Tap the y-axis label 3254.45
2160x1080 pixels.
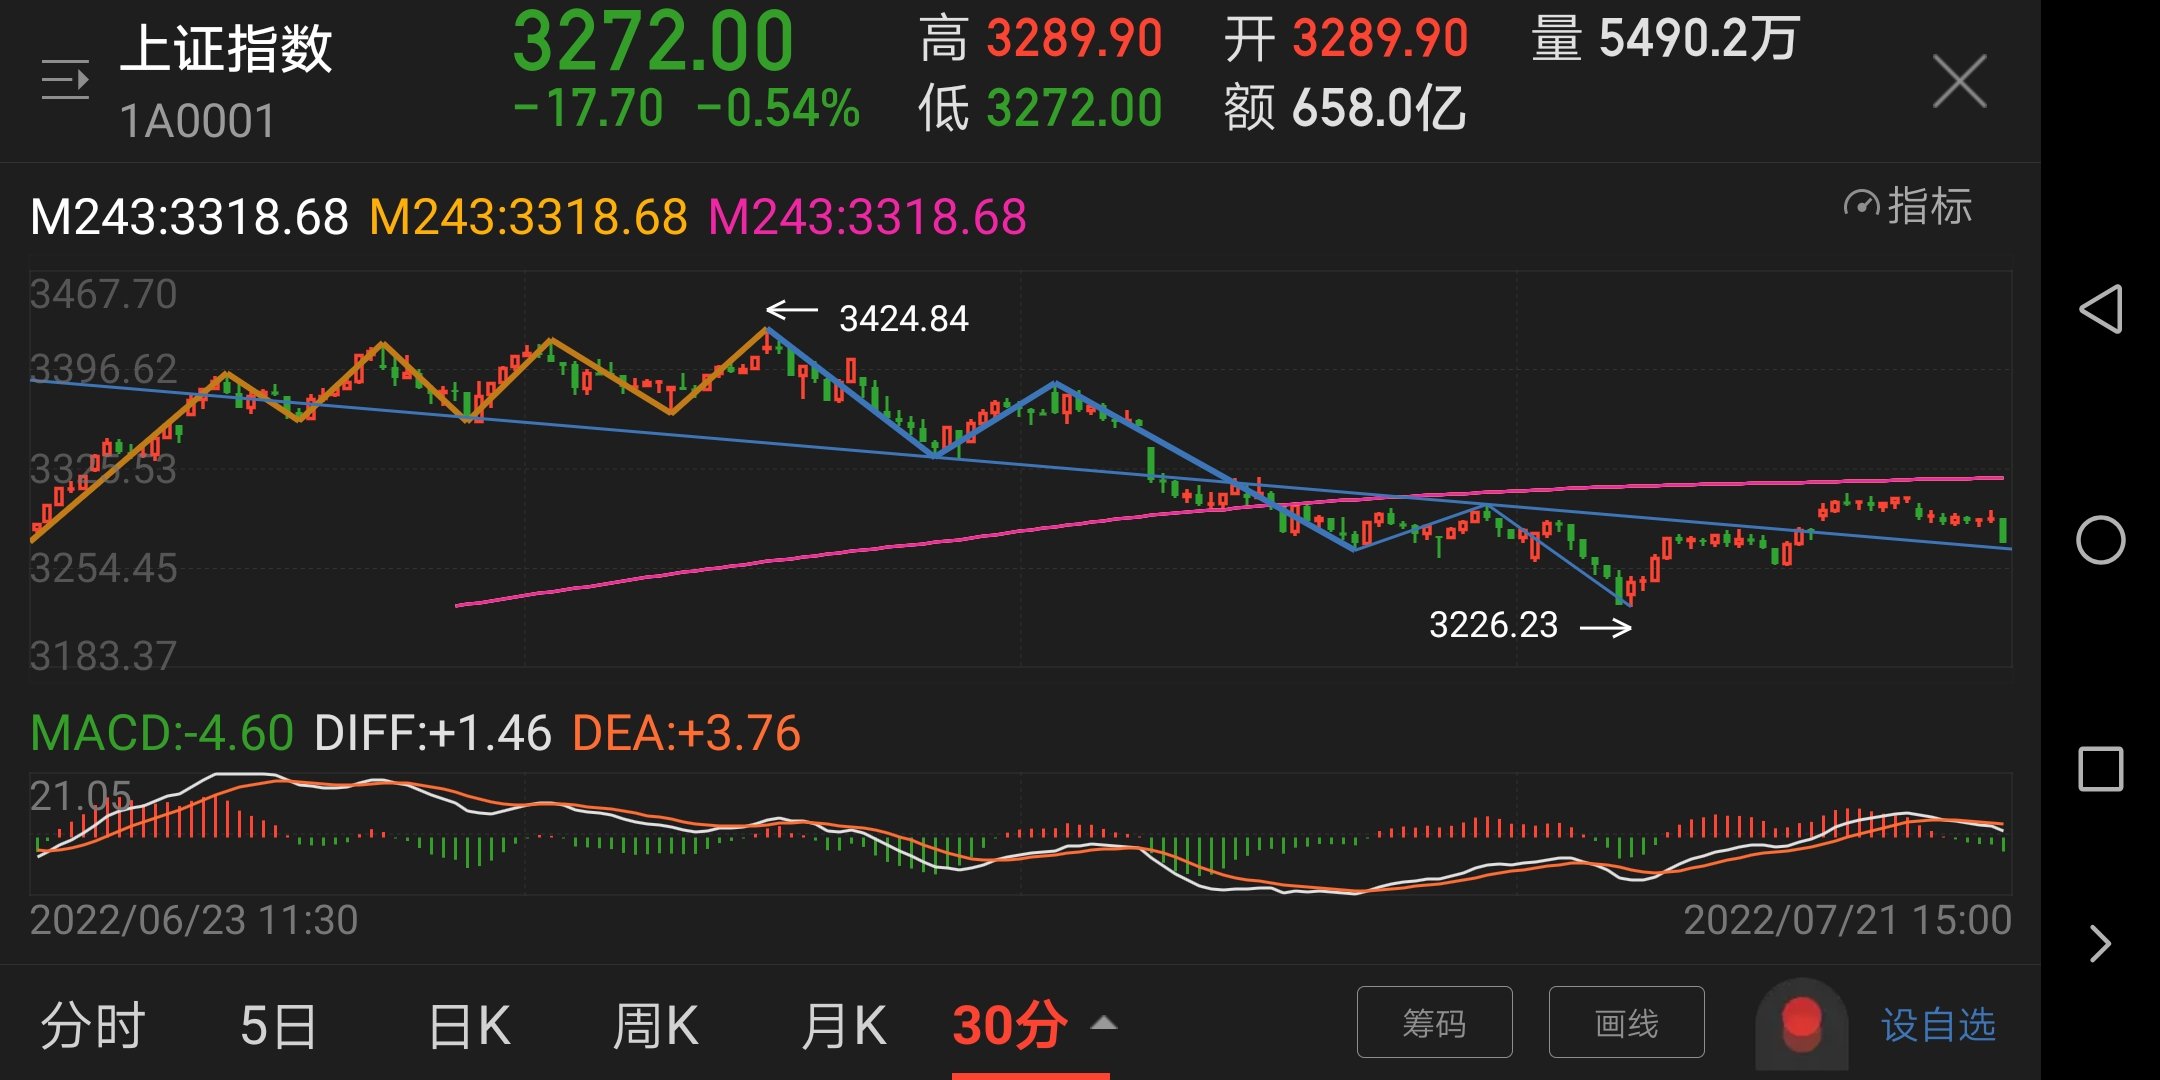coord(103,568)
